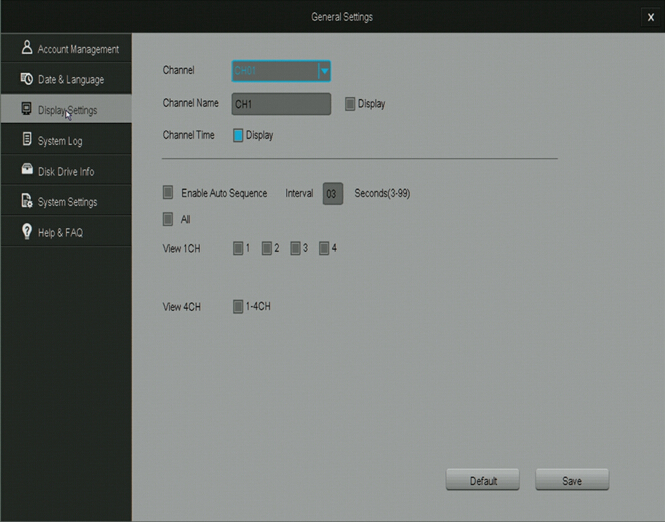Click the Save button
Viewport: 665px width, 522px height.
pyautogui.click(x=572, y=480)
